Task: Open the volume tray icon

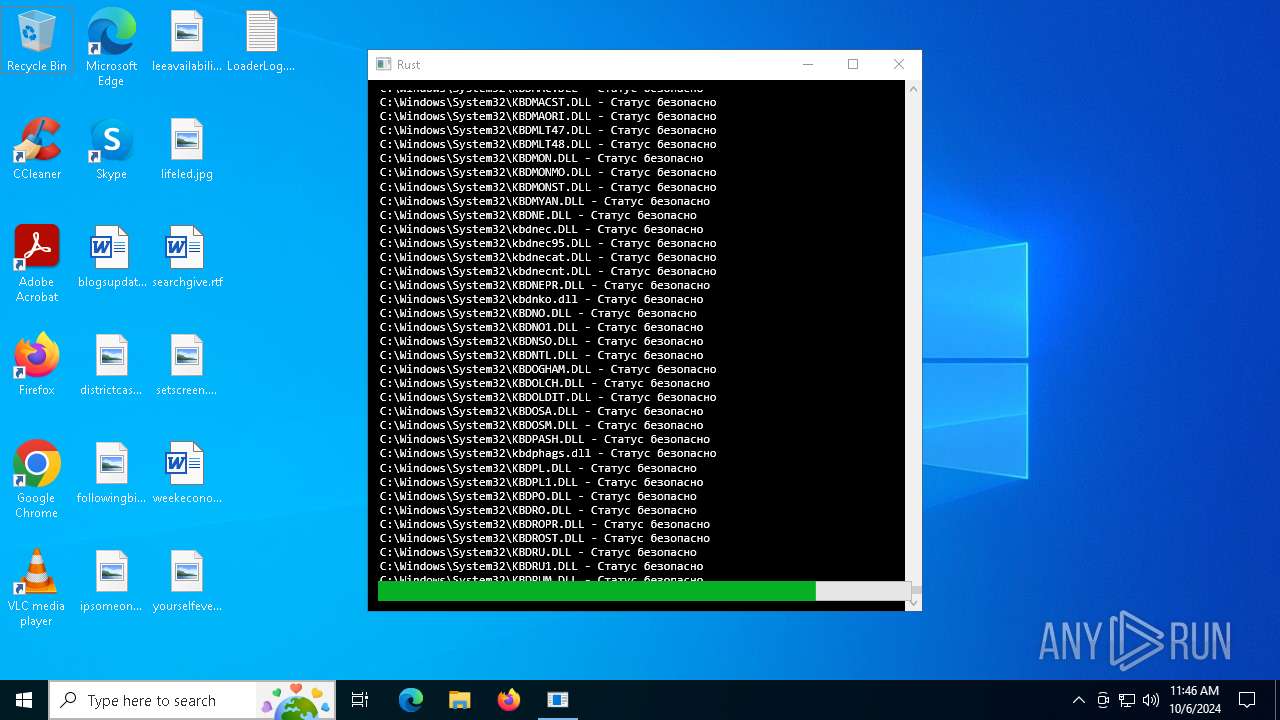Action: tap(1151, 700)
